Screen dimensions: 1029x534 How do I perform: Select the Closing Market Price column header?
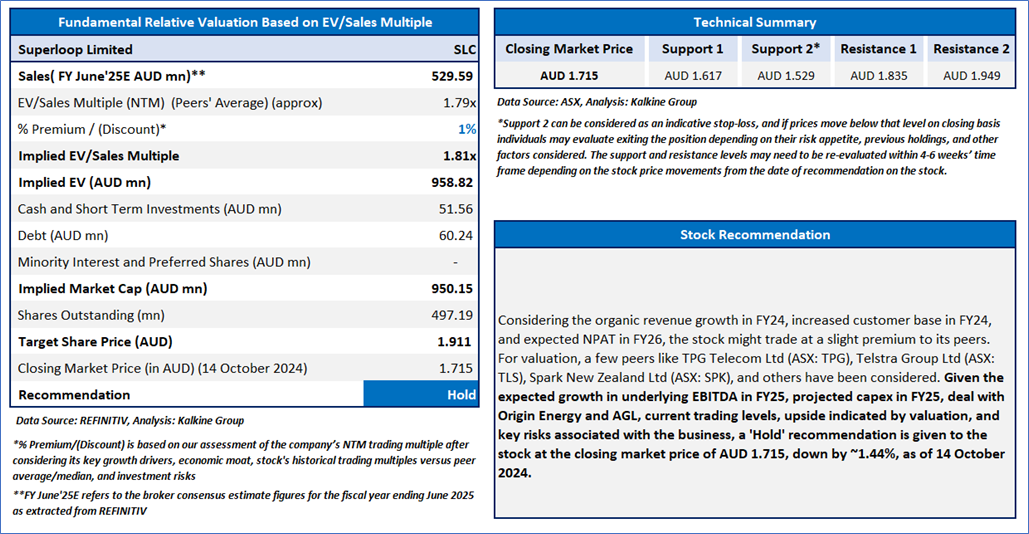569,49
